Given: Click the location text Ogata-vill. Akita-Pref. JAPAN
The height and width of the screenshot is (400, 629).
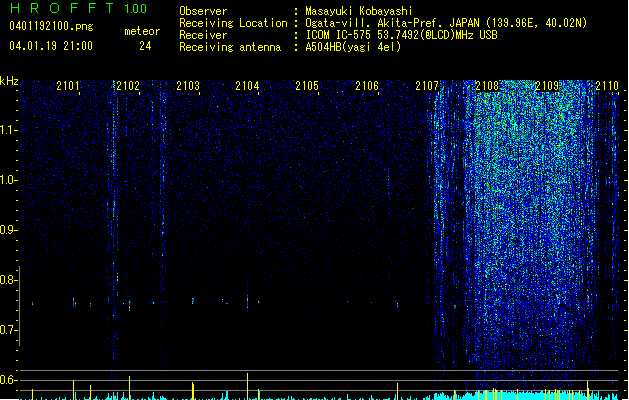Looking at the screenshot, I should 392,23.
